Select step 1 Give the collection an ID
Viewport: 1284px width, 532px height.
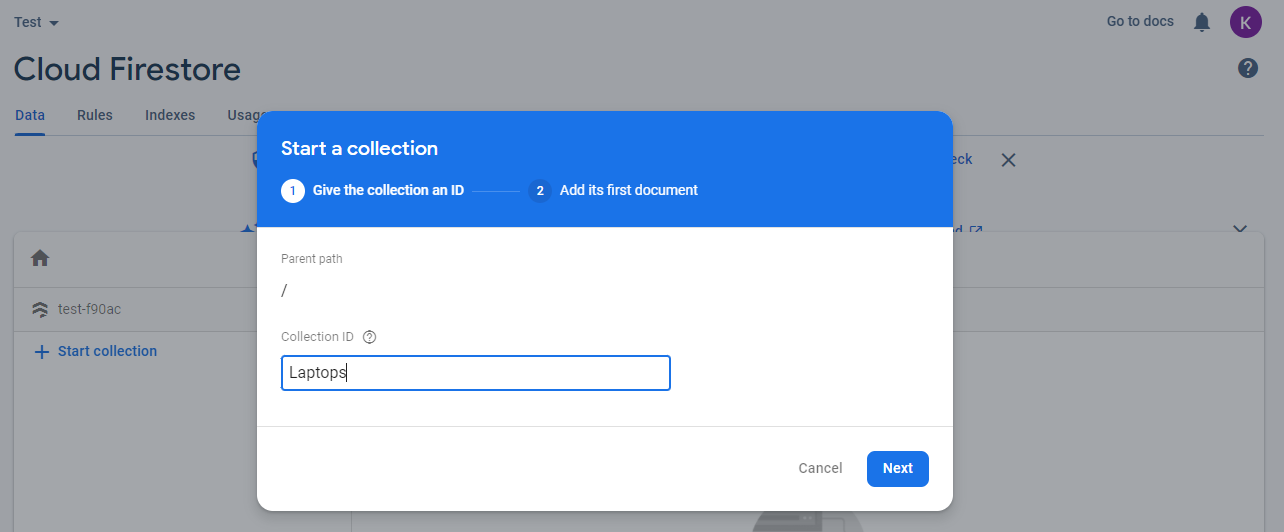[x=388, y=190]
